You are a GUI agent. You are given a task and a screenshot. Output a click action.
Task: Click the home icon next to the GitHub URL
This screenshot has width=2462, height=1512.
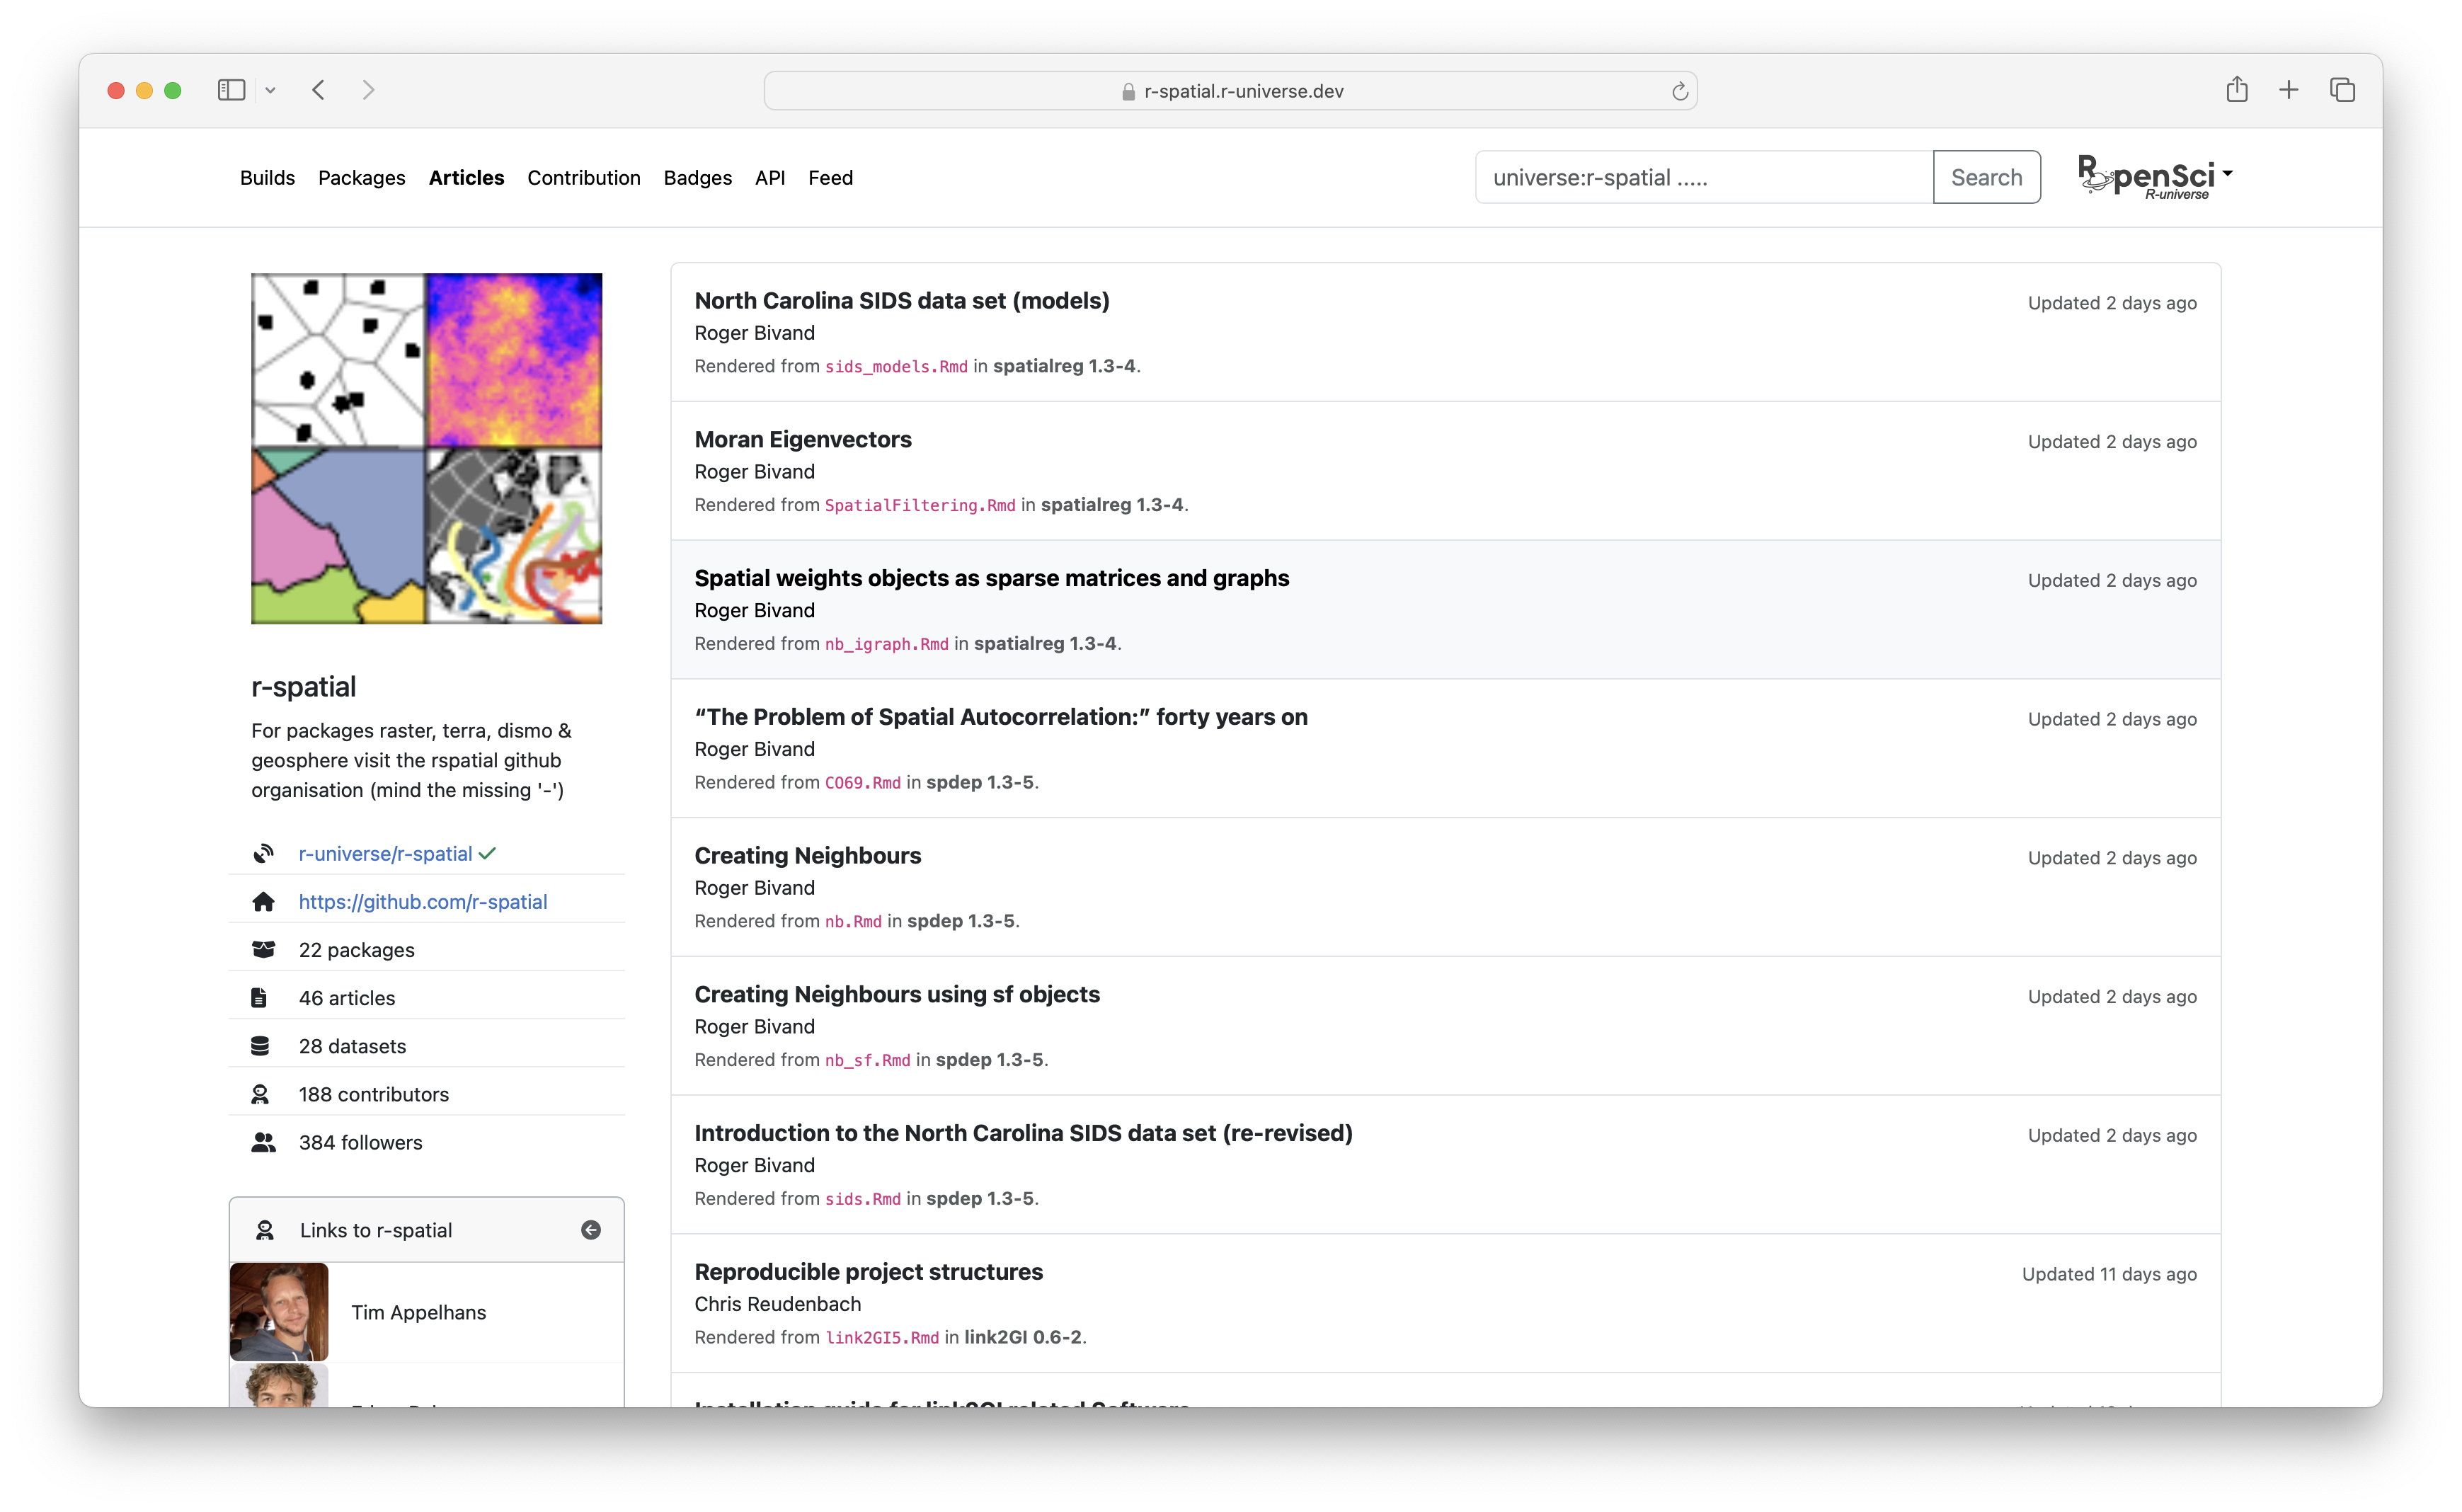(264, 901)
